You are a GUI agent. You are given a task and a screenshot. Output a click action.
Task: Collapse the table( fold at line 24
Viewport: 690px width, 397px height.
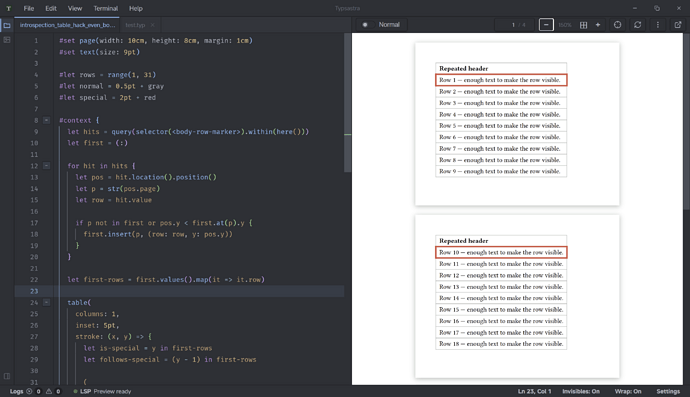pyautogui.click(x=46, y=302)
